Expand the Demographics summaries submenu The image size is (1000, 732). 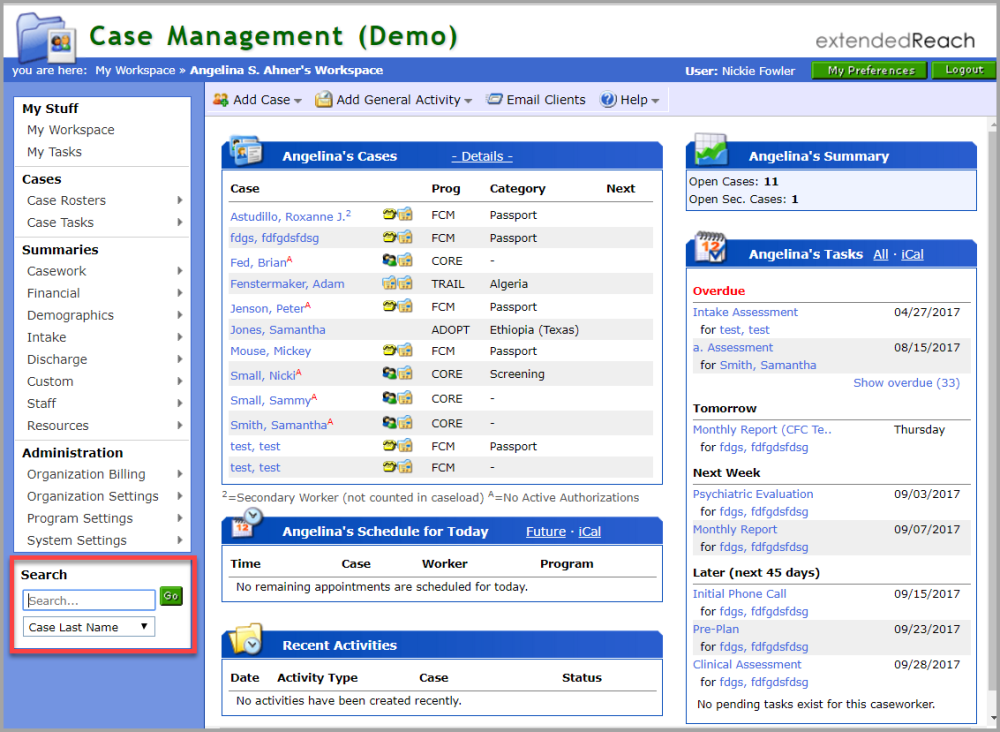[x=180, y=315]
